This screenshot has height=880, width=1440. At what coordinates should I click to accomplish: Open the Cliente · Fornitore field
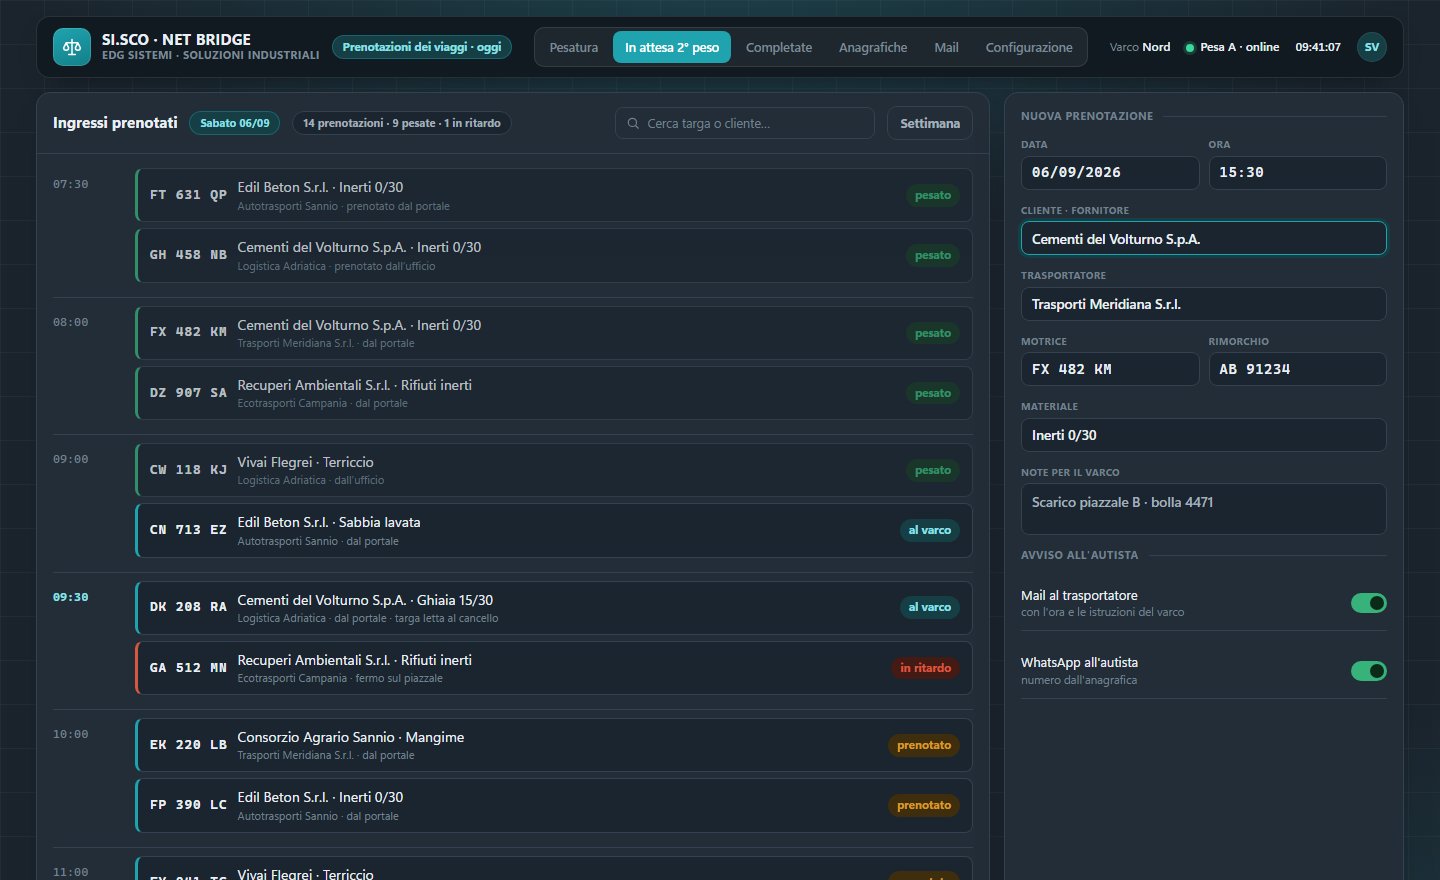coord(1204,239)
